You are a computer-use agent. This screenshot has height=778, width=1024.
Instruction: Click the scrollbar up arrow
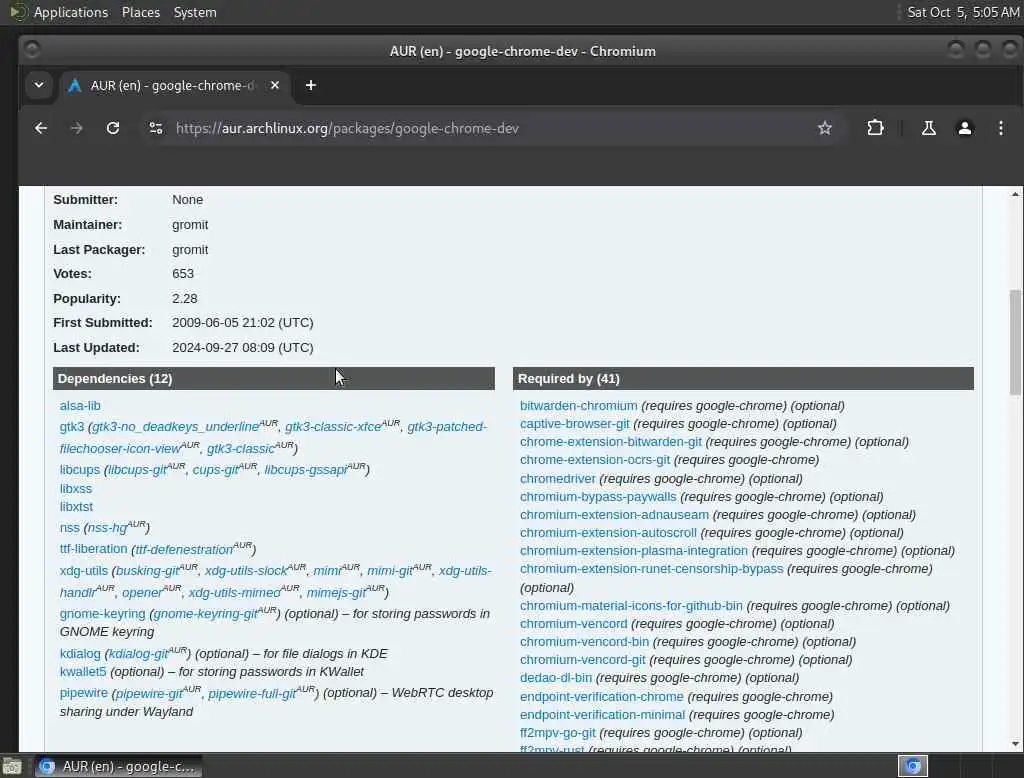pos(1015,194)
